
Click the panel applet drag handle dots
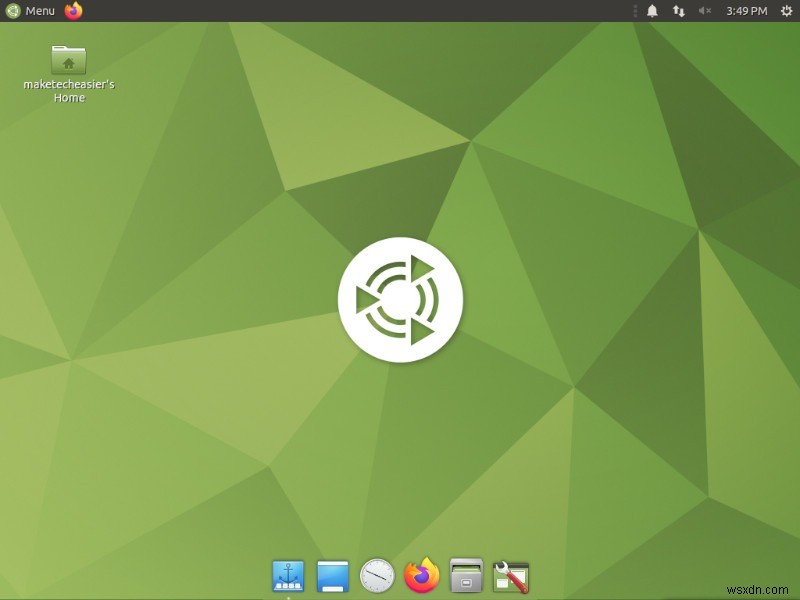pos(635,11)
